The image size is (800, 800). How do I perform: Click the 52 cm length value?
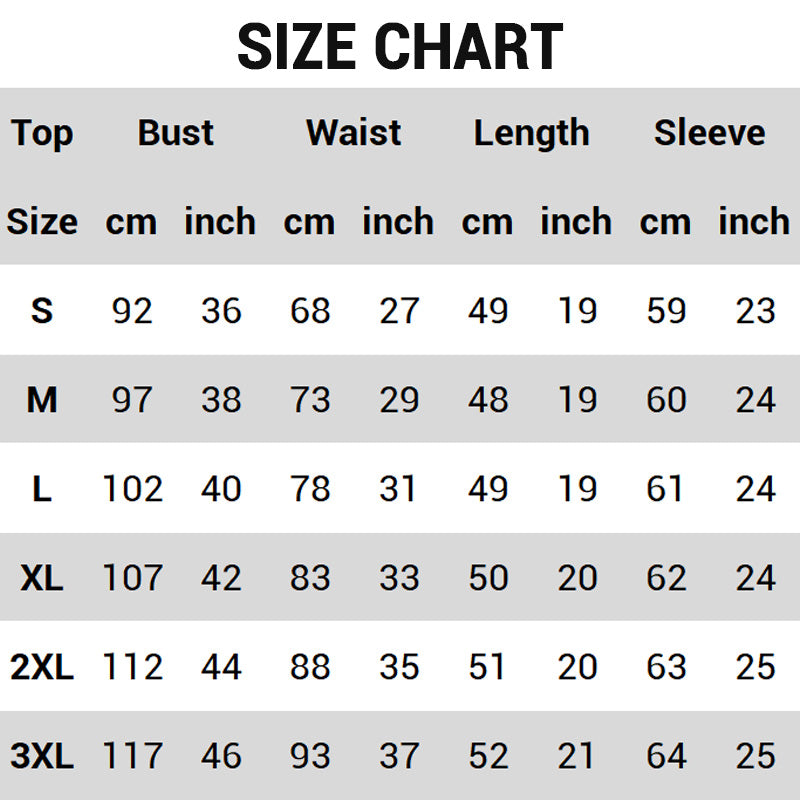(488, 756)
